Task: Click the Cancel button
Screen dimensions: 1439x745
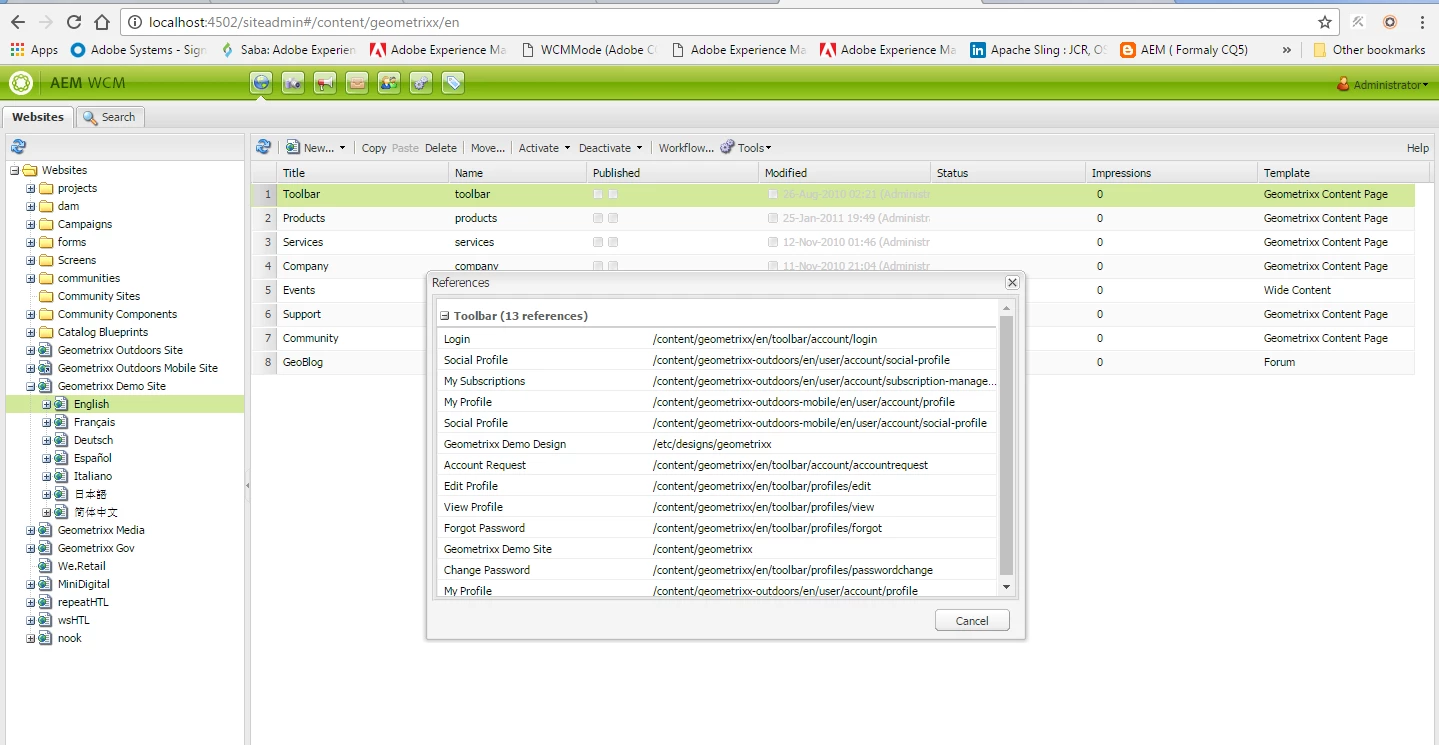Action: coord(972,621)
